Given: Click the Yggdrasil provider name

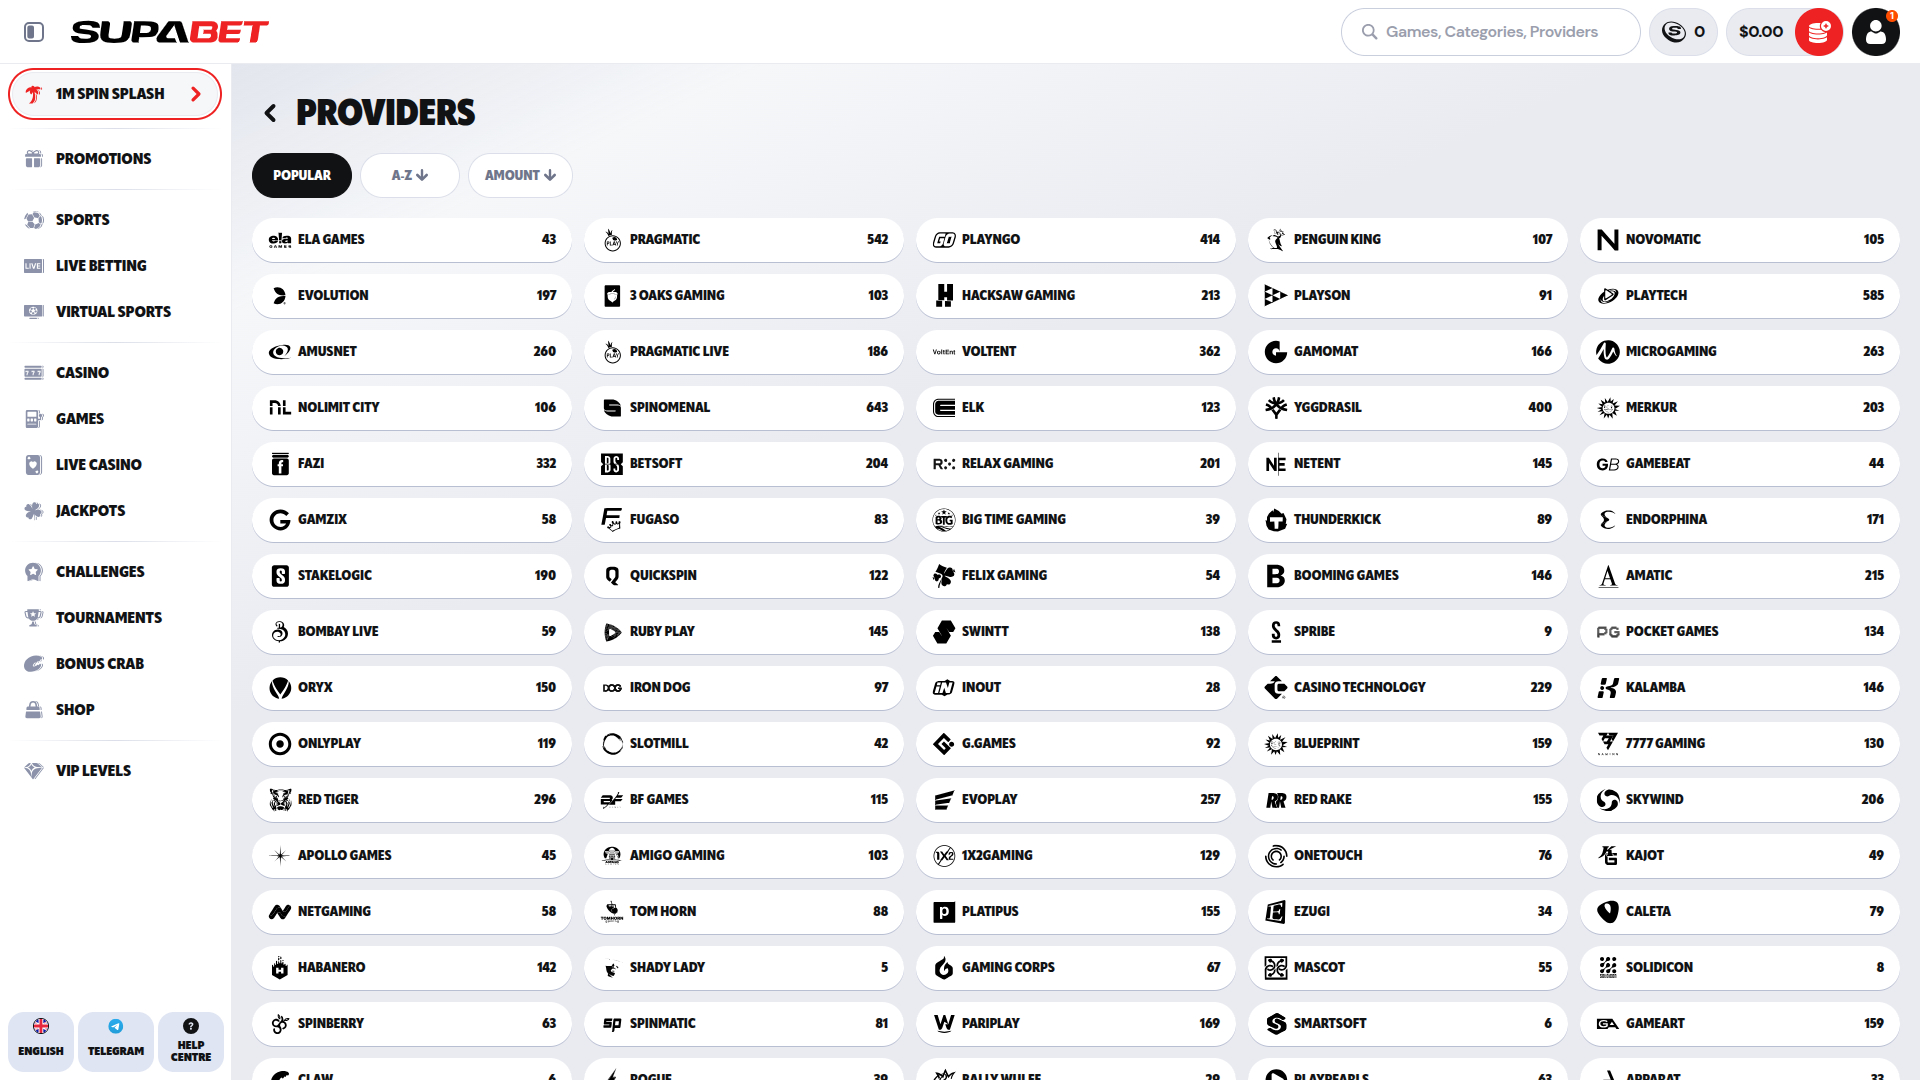Looking at the screenshot, I should coord(1328,408).
